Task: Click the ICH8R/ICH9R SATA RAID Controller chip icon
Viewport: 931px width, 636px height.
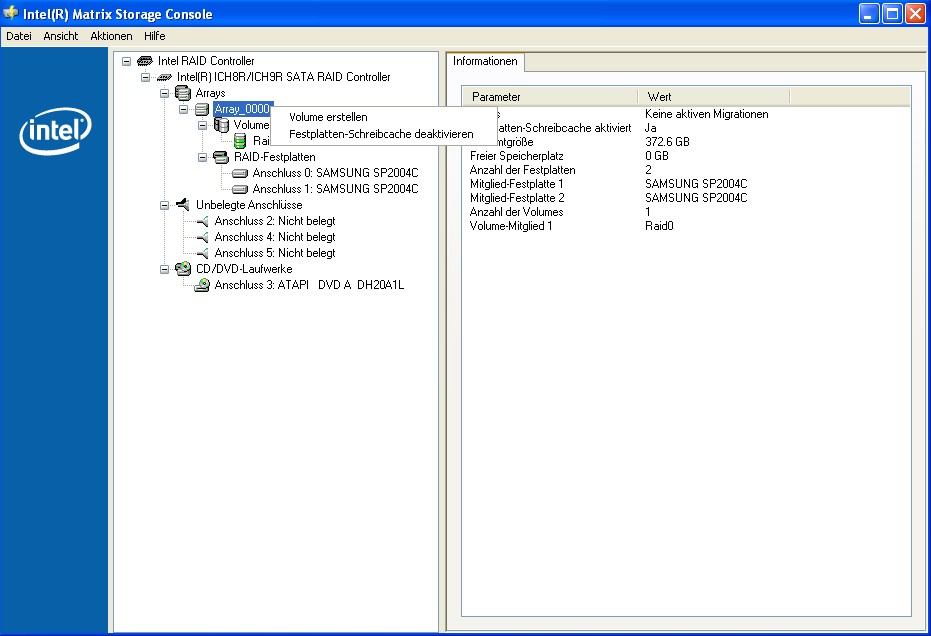Action: click(164, 77)
